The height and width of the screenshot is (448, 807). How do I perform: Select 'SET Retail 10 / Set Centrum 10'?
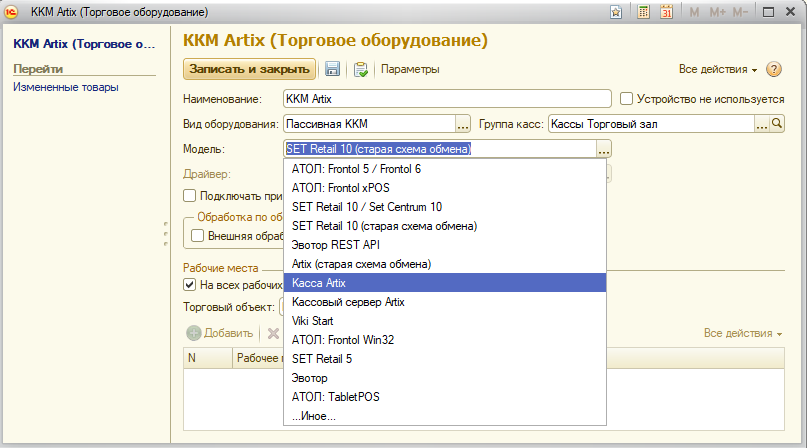pos(445,207)
